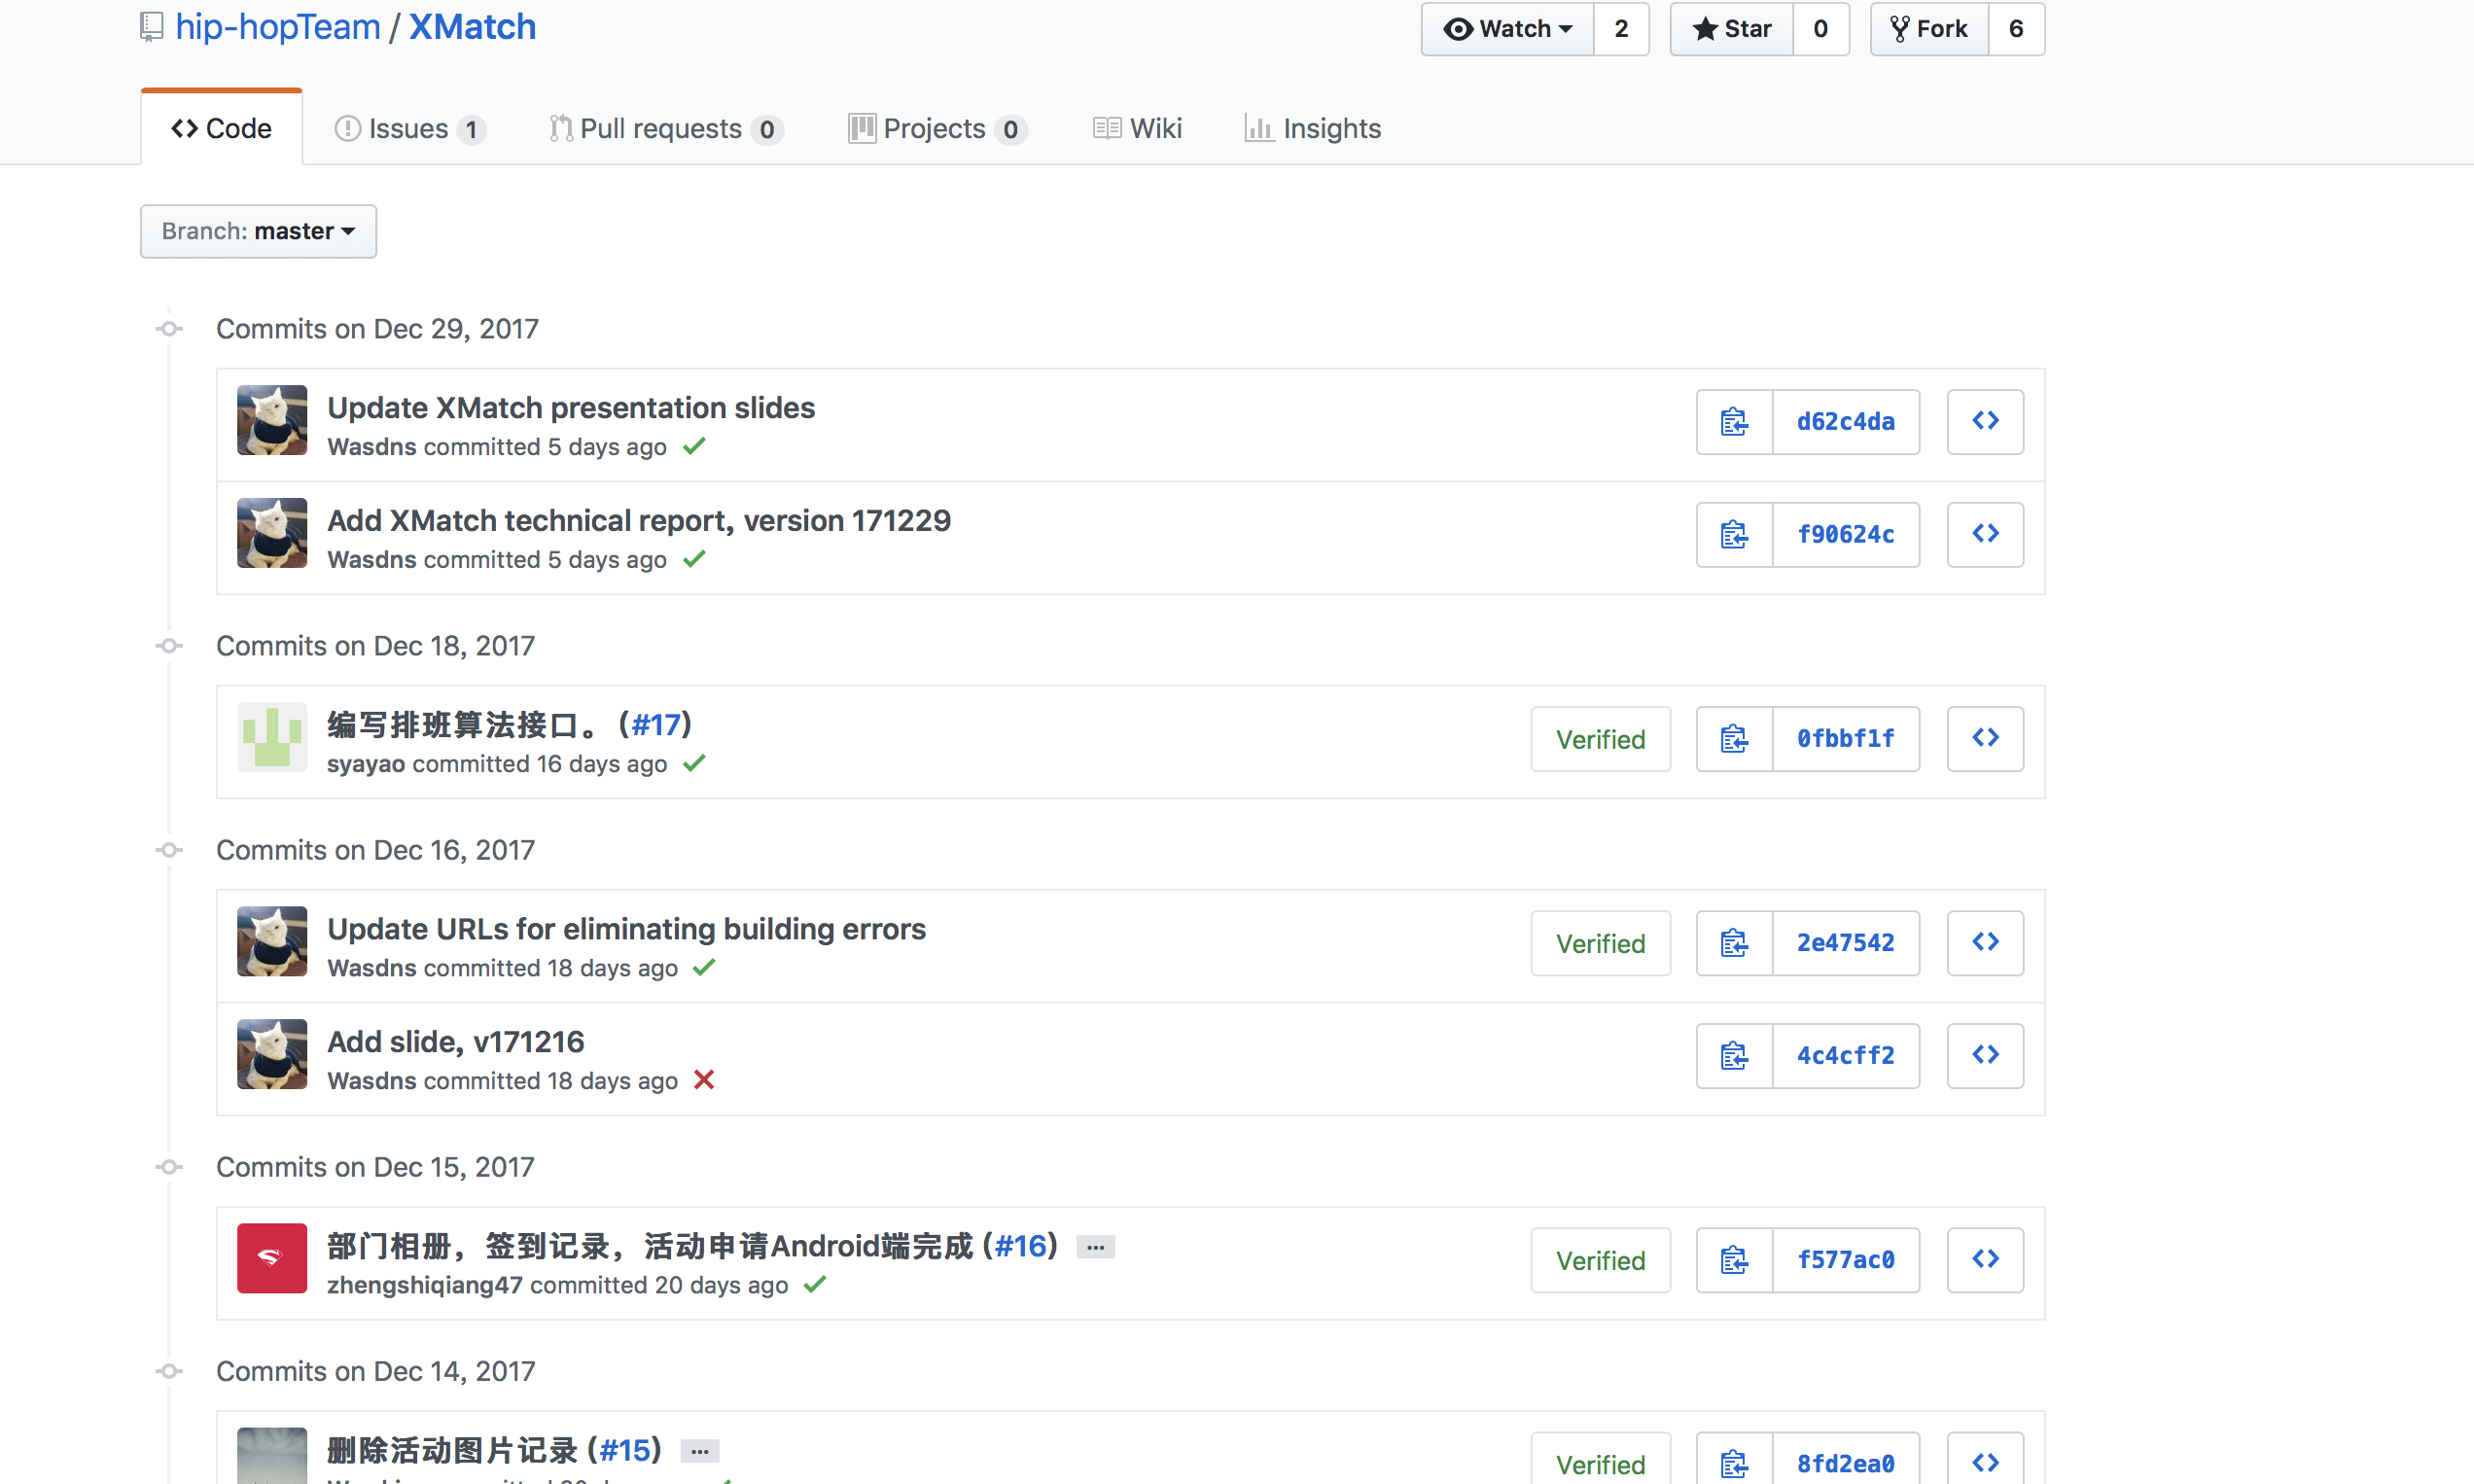This screenshot has height=1484, width=2474.
Task: Open commit f577ac0 hash link
Action: [1846, 1260]
